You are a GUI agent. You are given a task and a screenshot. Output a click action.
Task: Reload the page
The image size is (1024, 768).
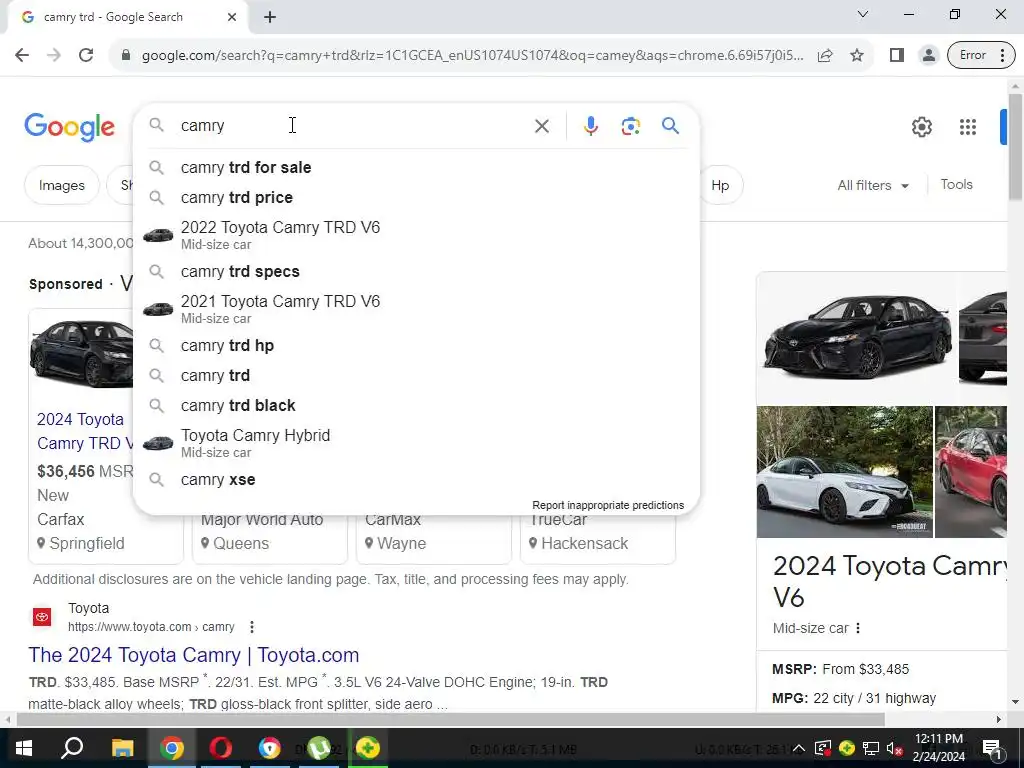[x=86, y=55]
